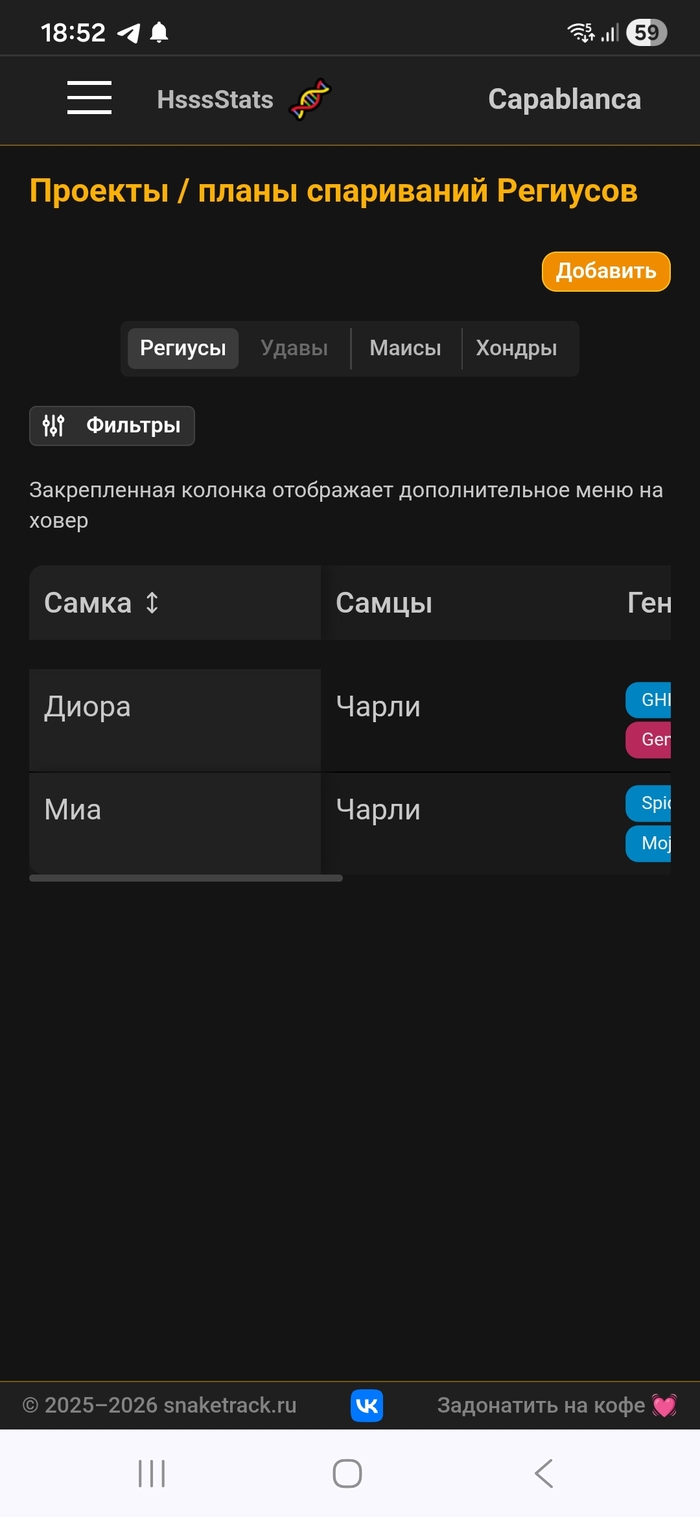Click the Самцы column header
This screenshot has width=700, height=1517.
pyautogui.click(x=384, y=603)
